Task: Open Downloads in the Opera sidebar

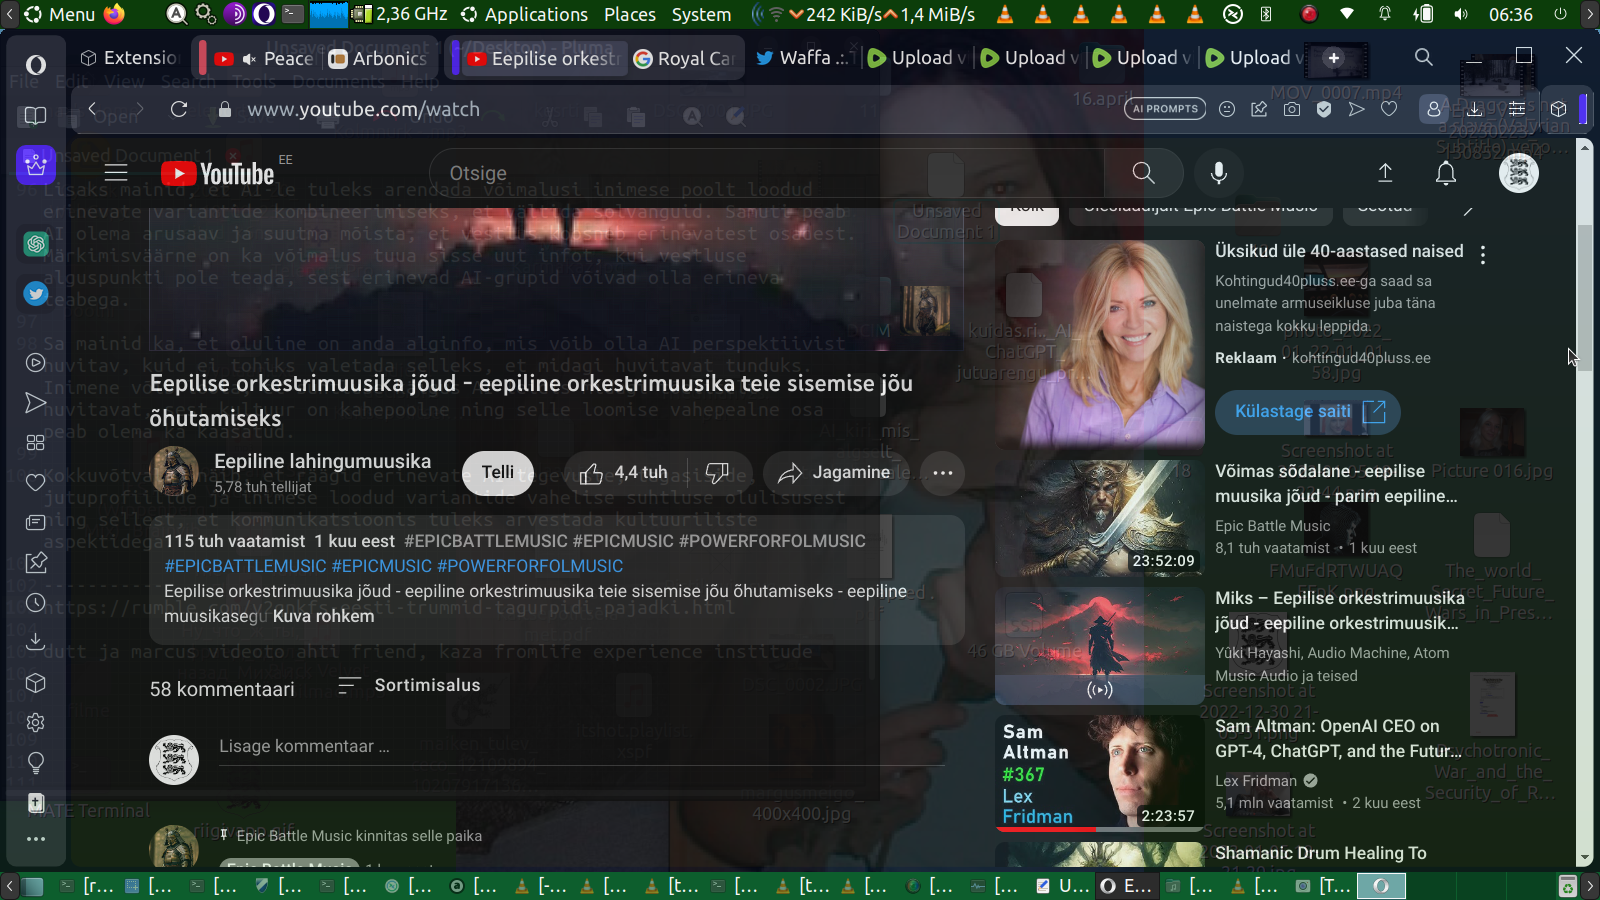Action: (36, 641)
